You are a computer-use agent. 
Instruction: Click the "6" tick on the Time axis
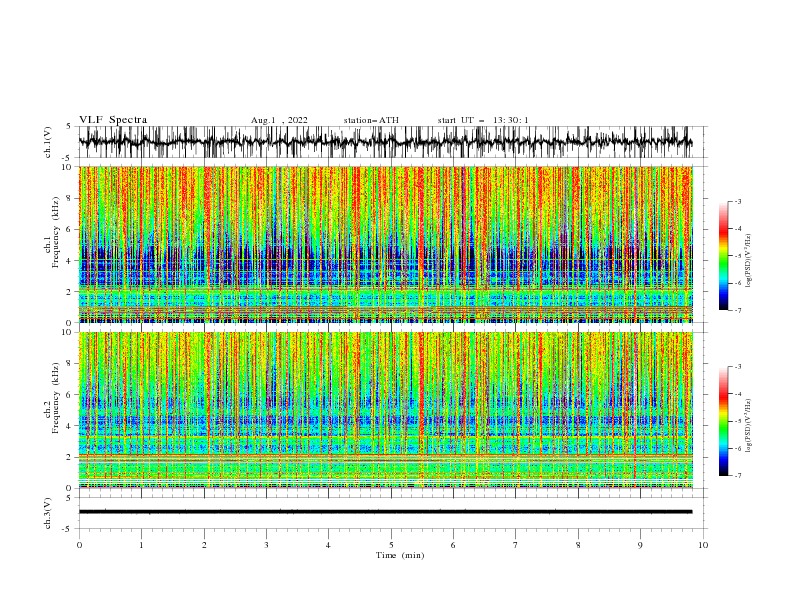(x=453, y=545)
